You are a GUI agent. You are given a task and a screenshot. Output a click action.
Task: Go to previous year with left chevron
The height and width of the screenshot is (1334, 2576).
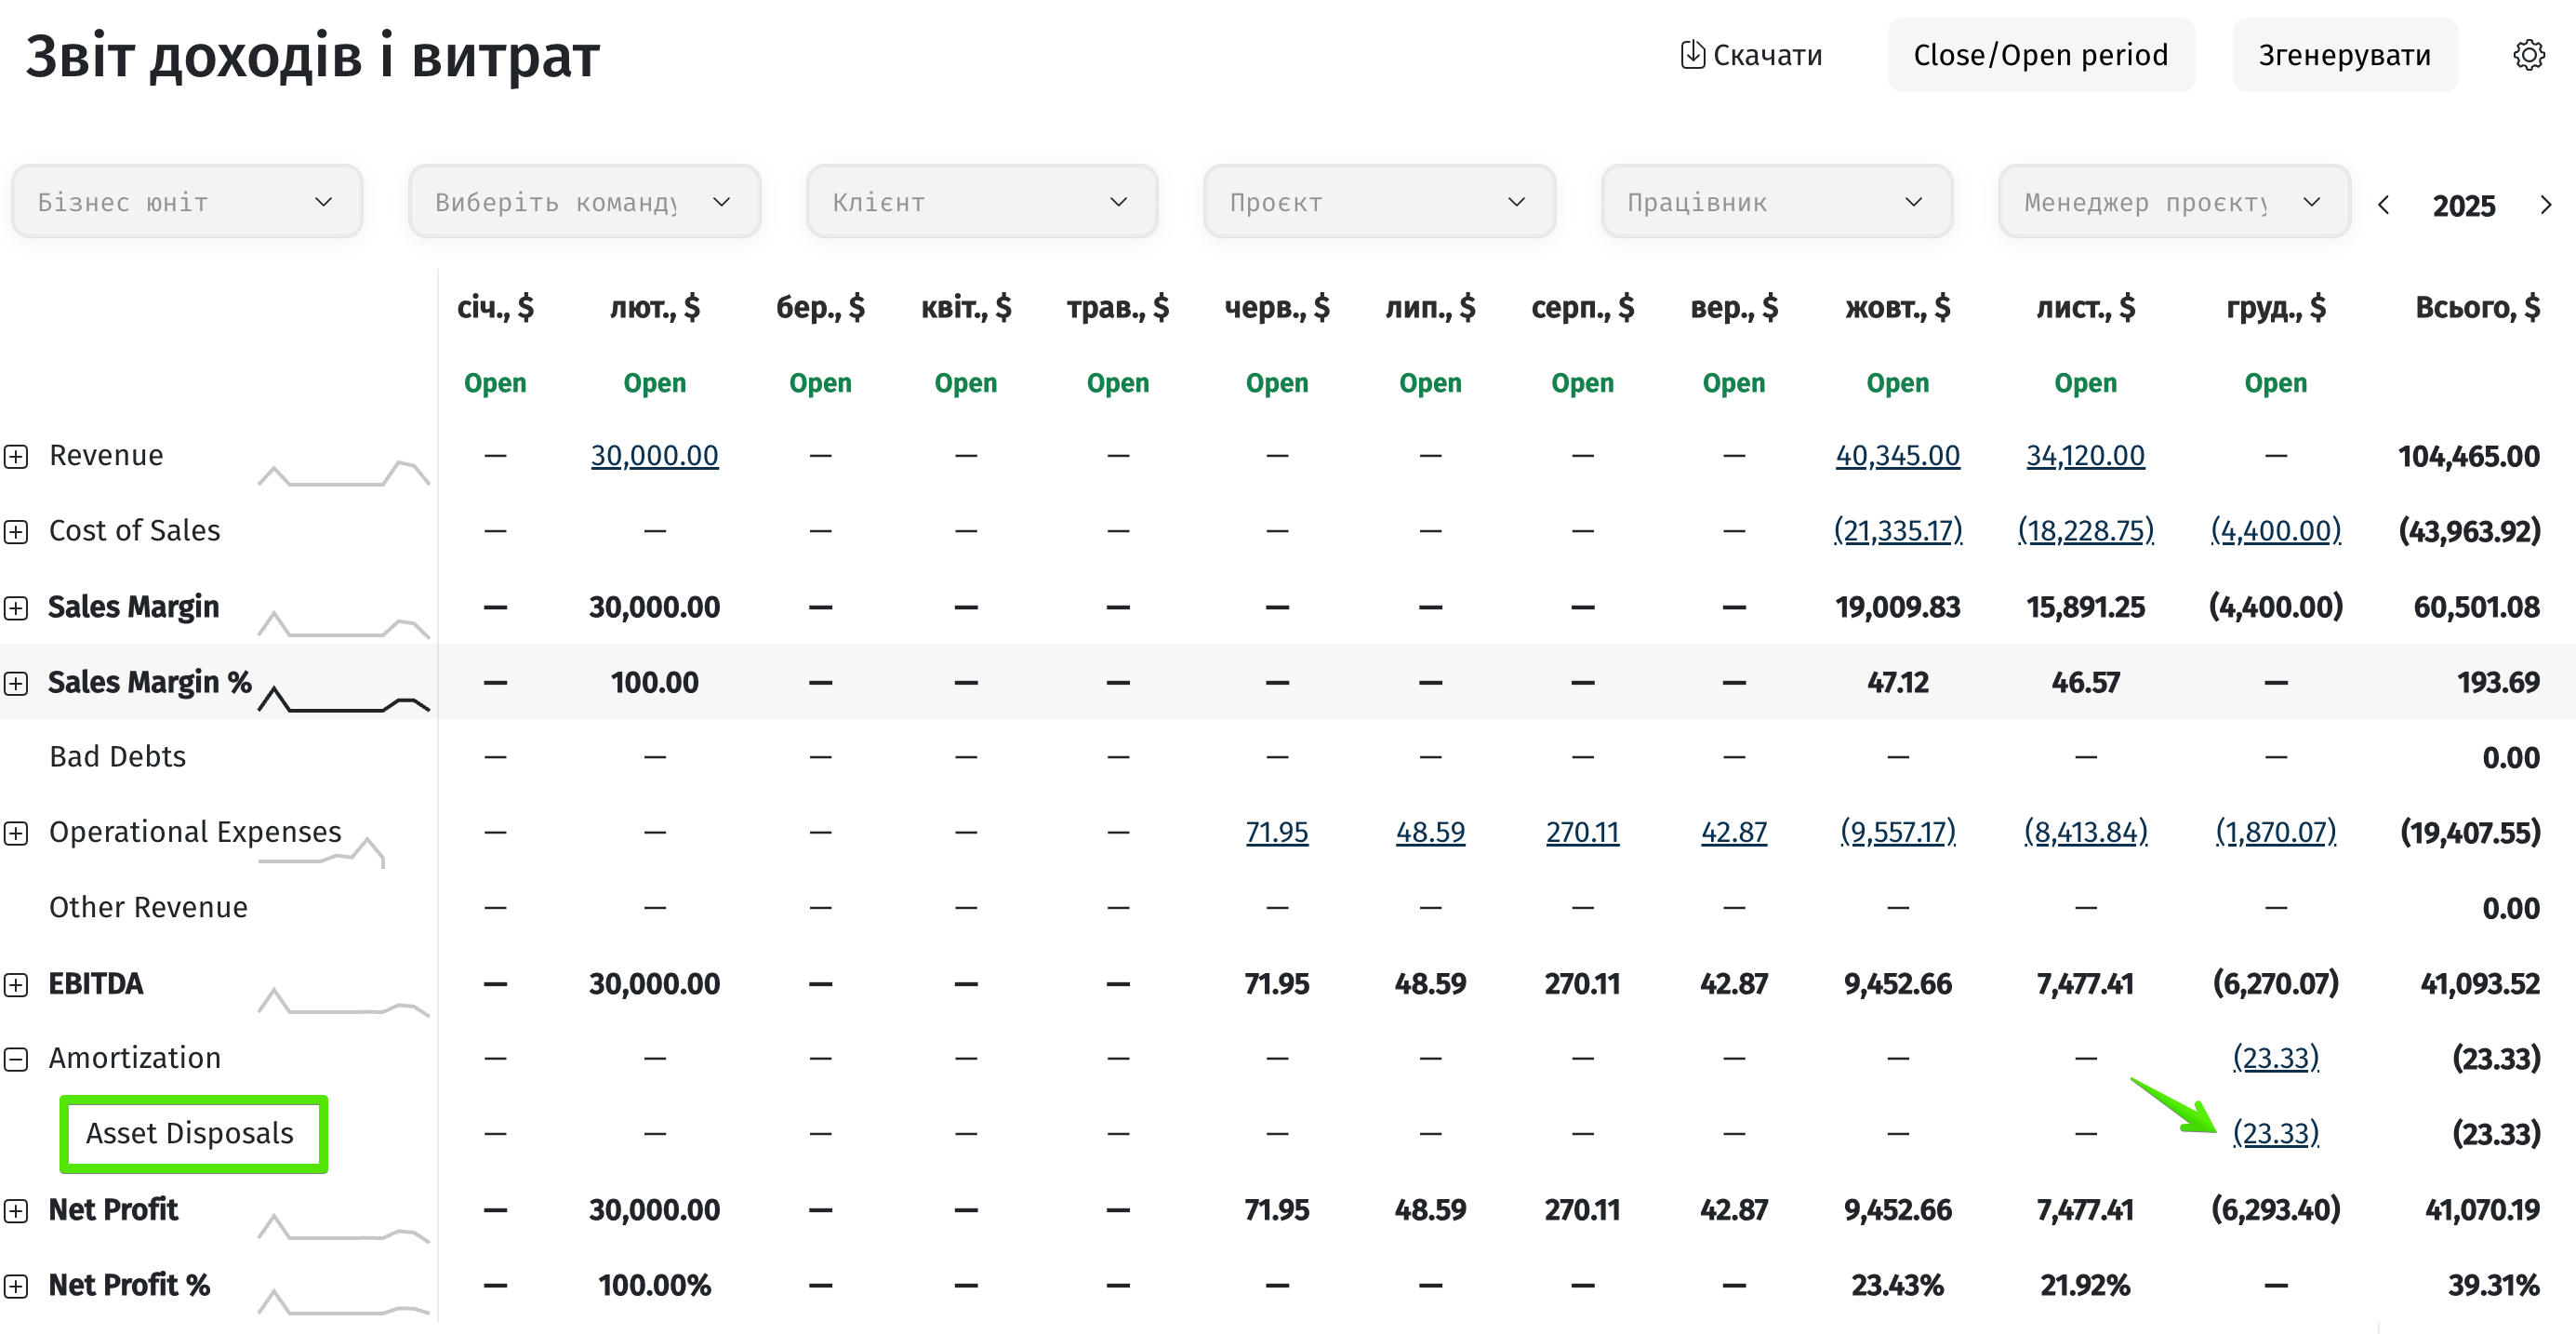[x=2384, y=205]
